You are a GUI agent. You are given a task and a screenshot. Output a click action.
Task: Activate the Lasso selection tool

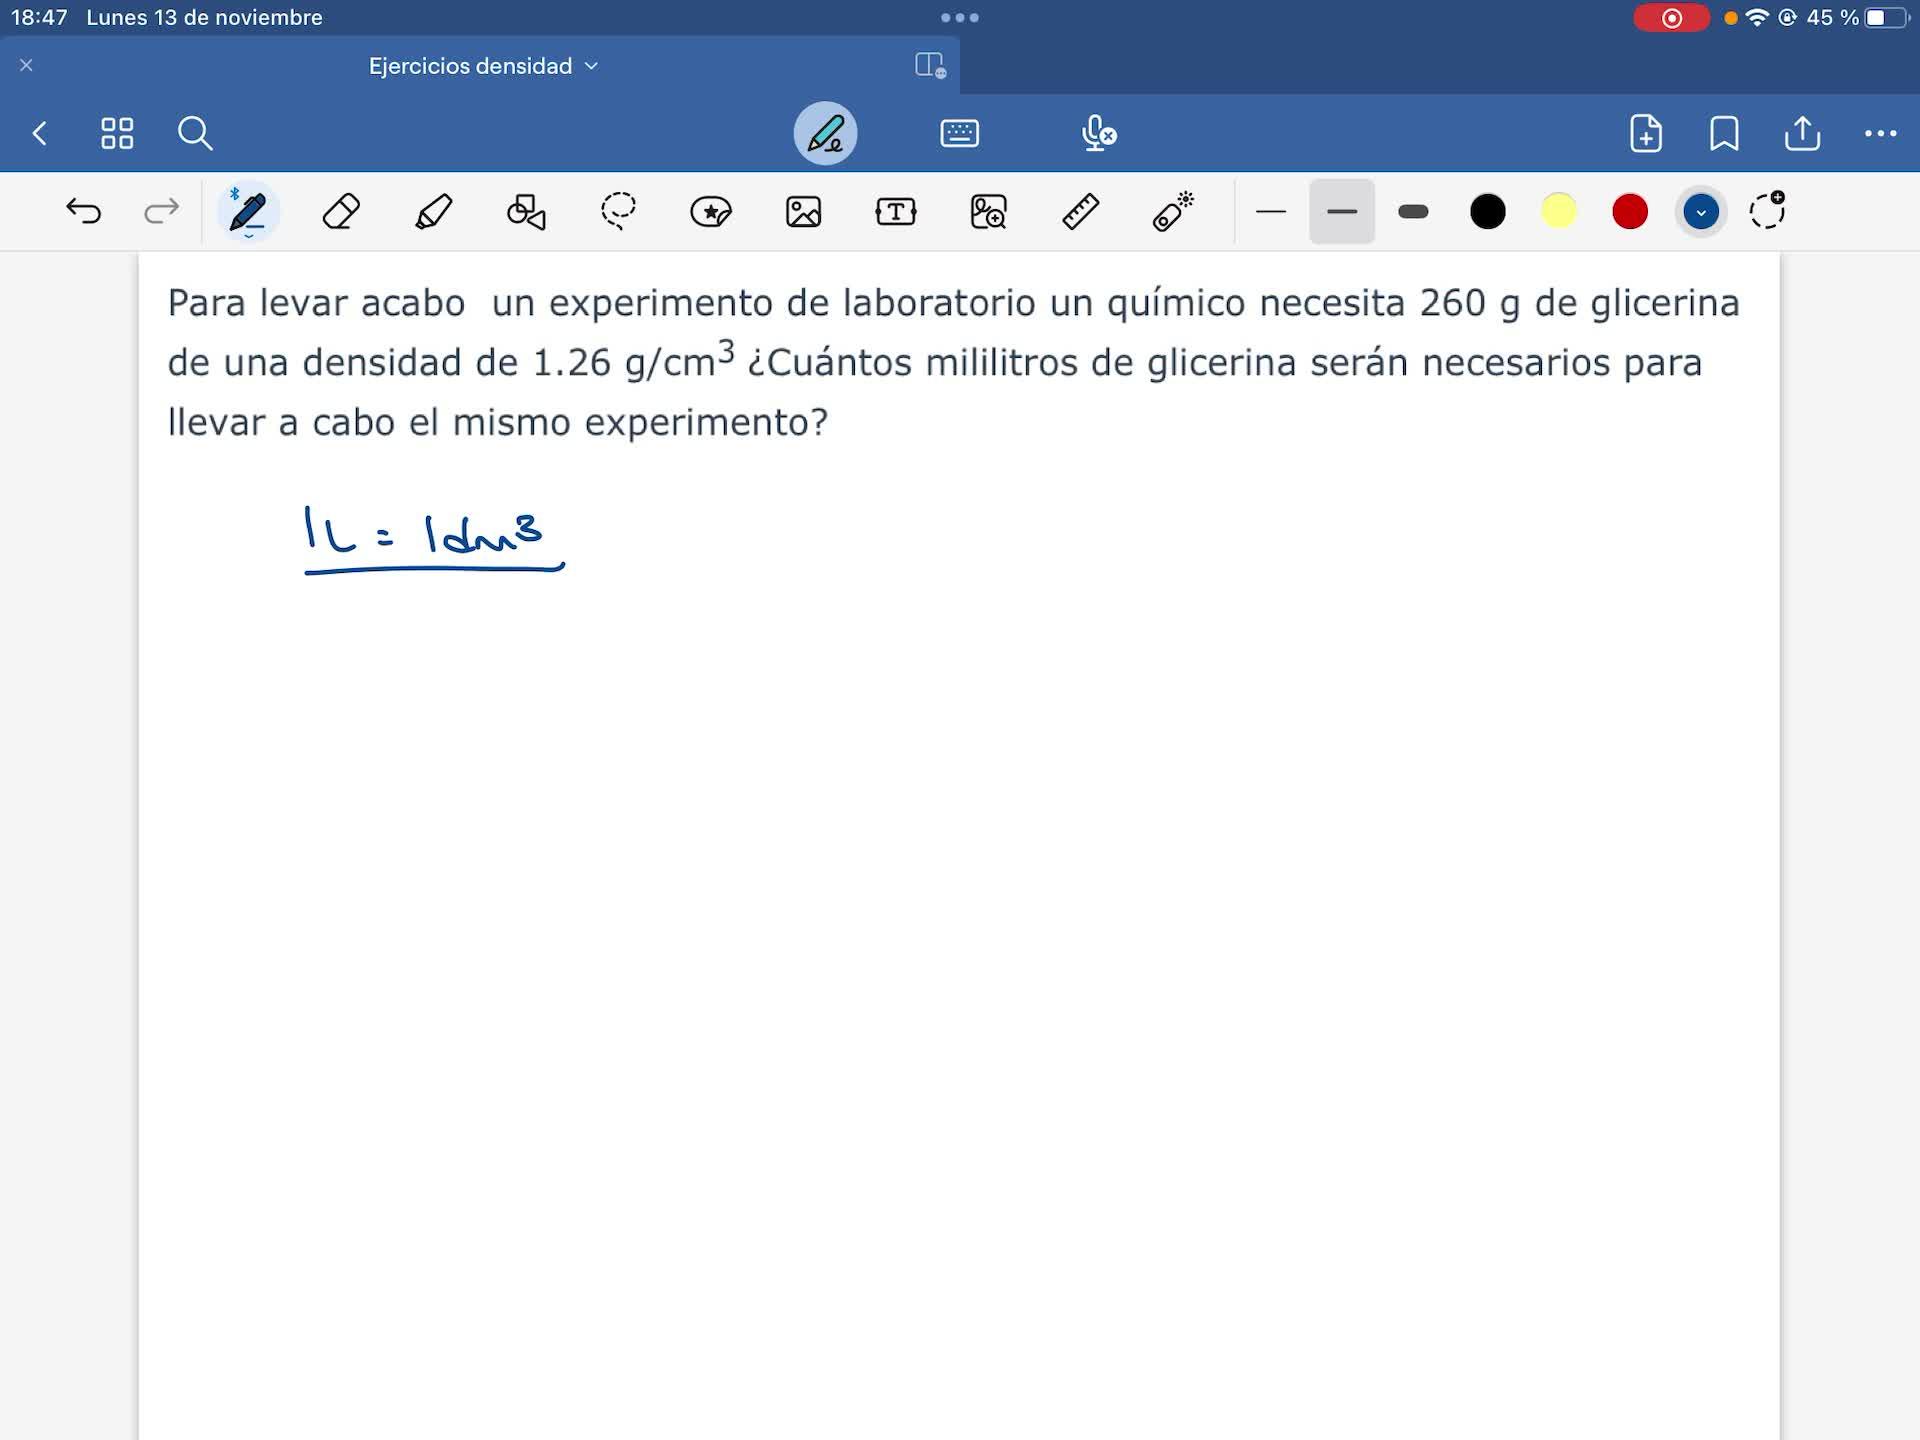coord(618,212)
